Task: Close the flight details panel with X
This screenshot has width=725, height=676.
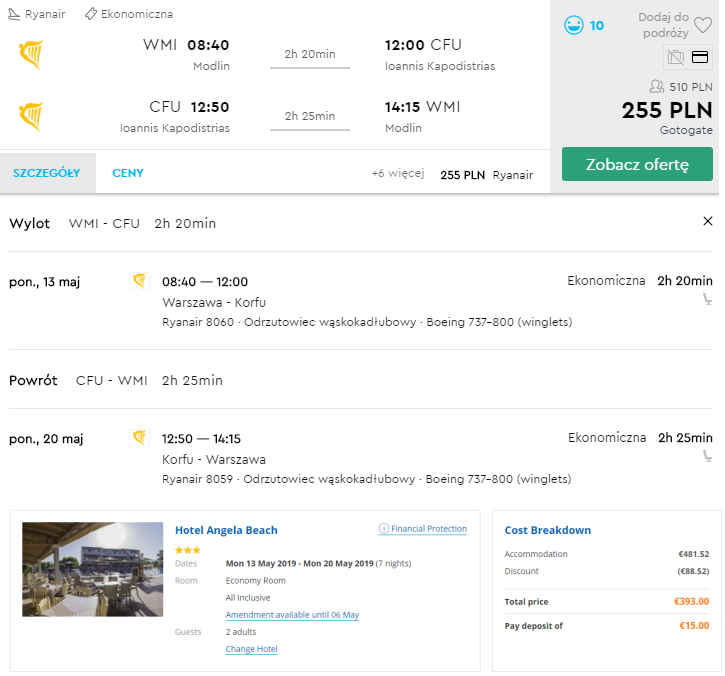Action: 707,221
